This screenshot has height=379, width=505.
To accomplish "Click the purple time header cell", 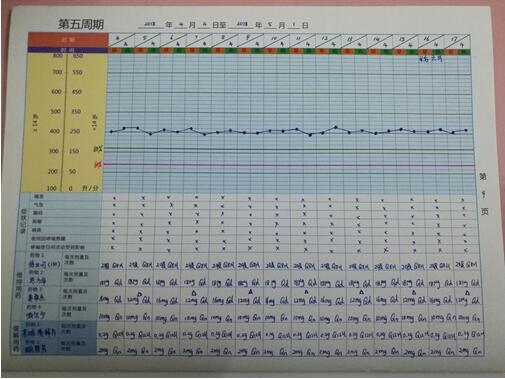I will coord(68,50).
